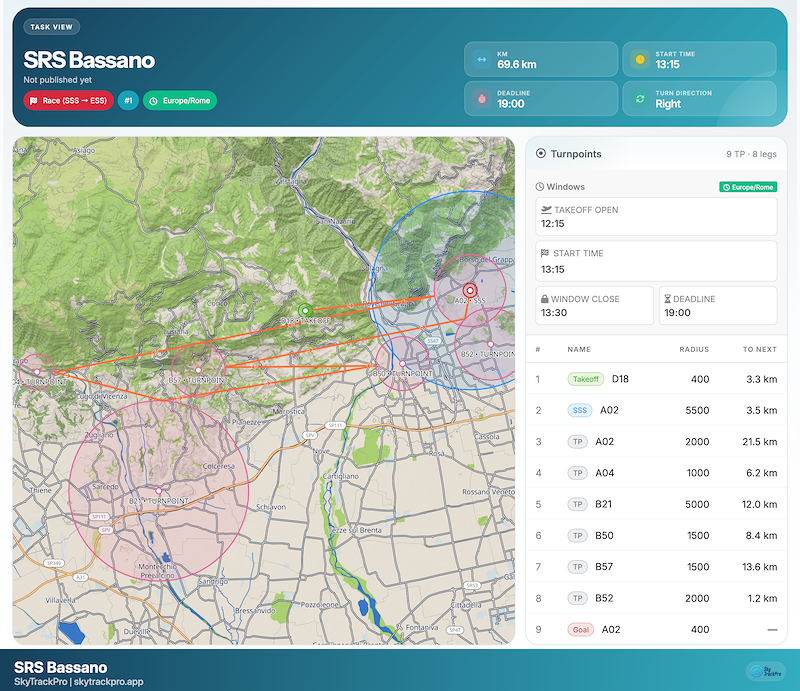Click the 5500 radius value for SSS
The height and width of the screenshot is (691, 800).
[x=697, y=410]
